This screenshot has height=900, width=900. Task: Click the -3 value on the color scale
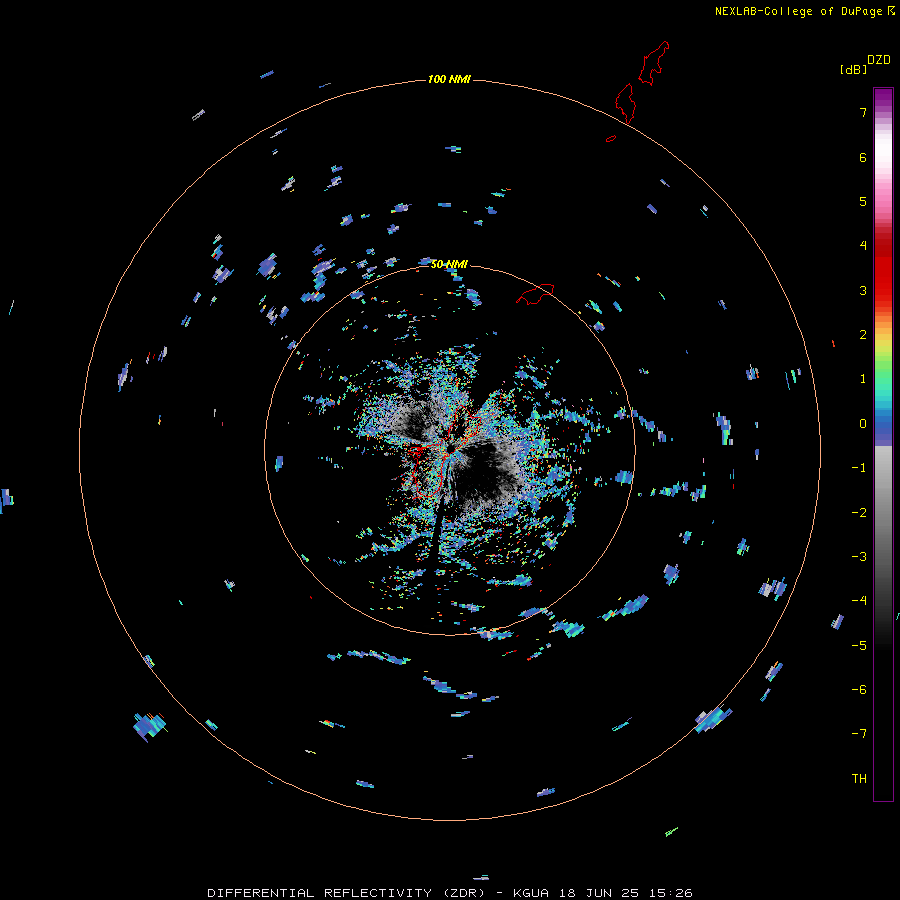[x=859, y=557]
